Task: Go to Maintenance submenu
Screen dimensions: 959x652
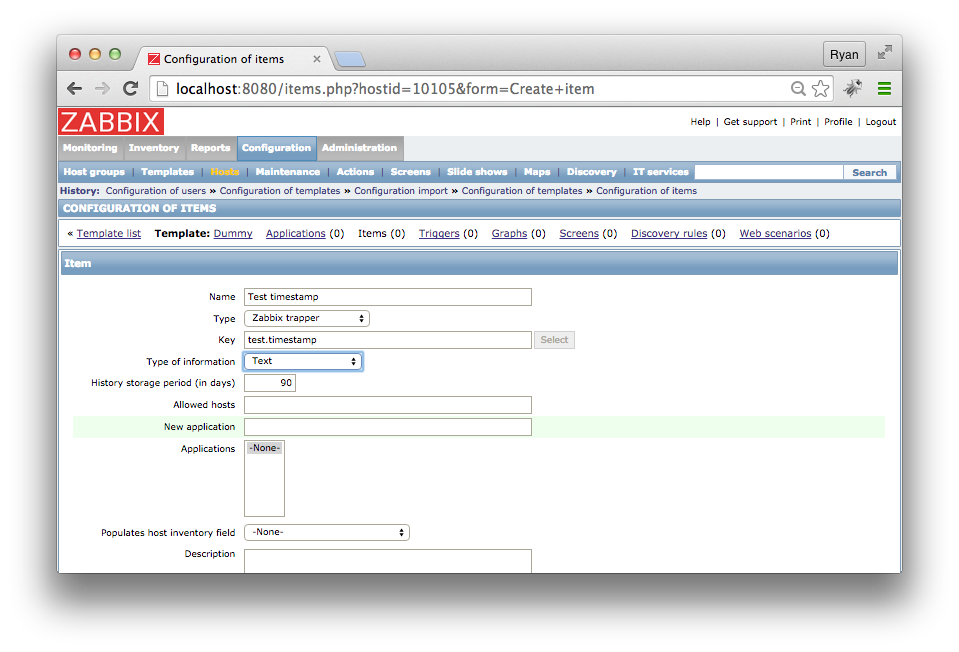Action: pos(288,172)
